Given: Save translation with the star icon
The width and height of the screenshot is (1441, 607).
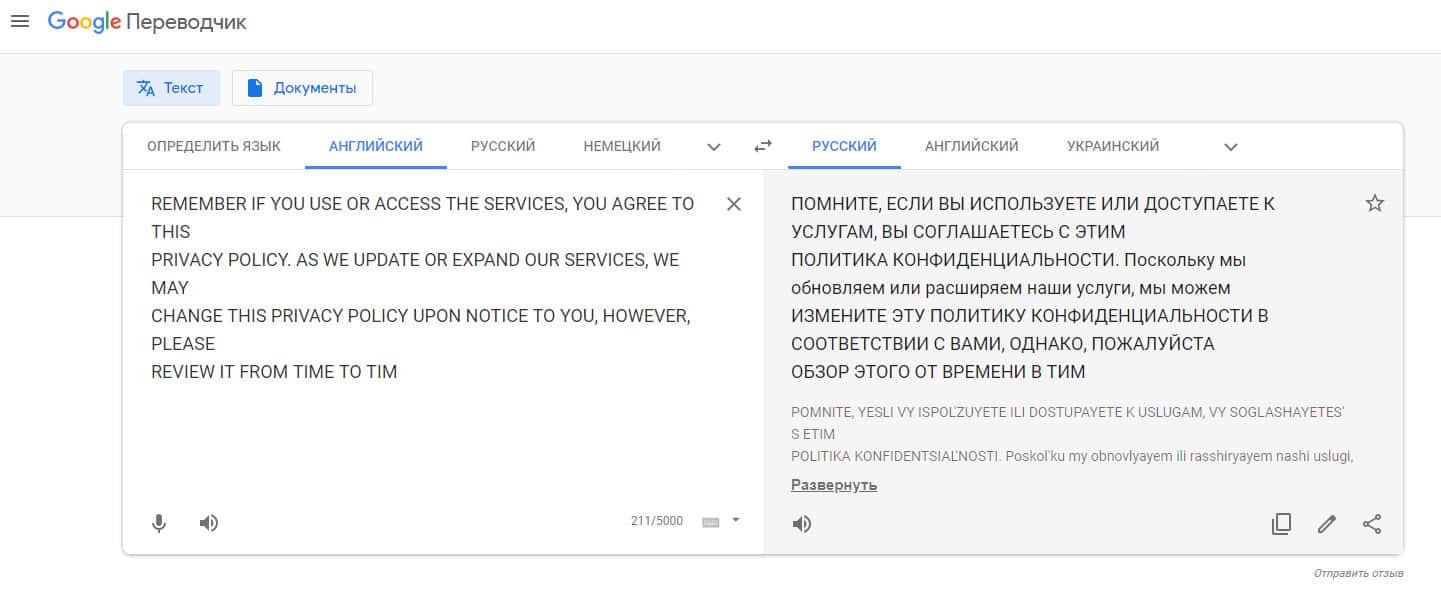Looking at the screenshot, I should pyautogui.click(x=1375, y=204).
